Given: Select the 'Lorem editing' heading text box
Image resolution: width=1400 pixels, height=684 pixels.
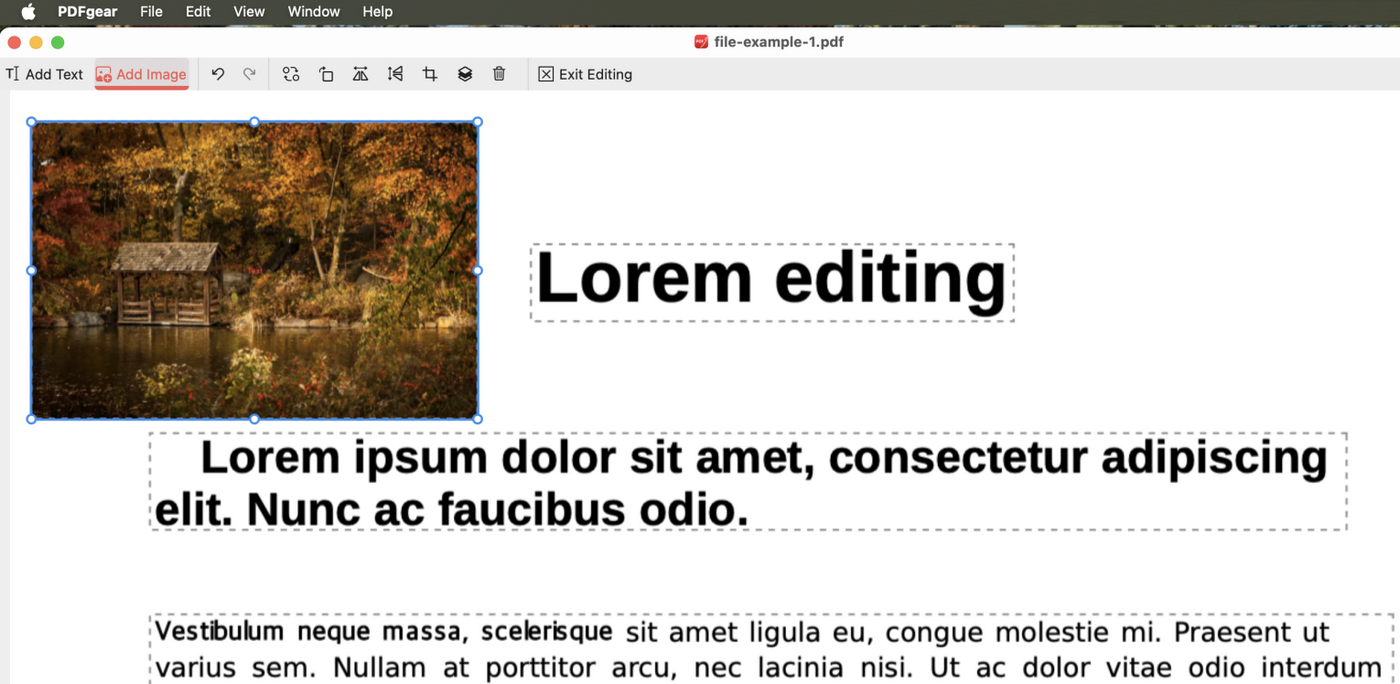Looking at the screenshot, I should 772,282.
